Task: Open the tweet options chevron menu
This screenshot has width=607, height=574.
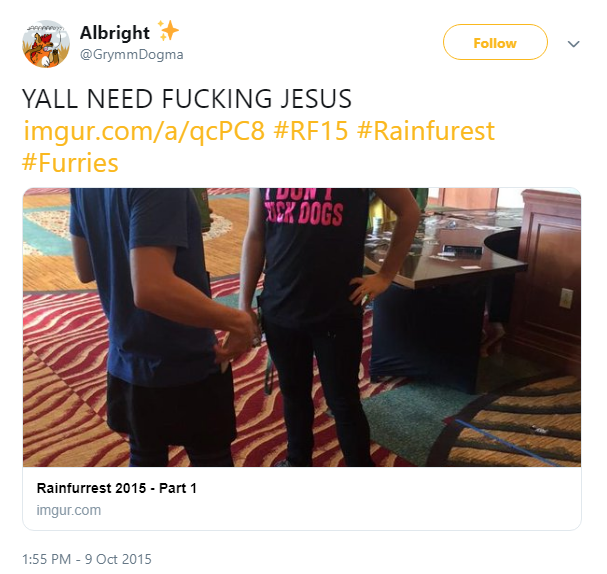Action: [x=573, y=44]
